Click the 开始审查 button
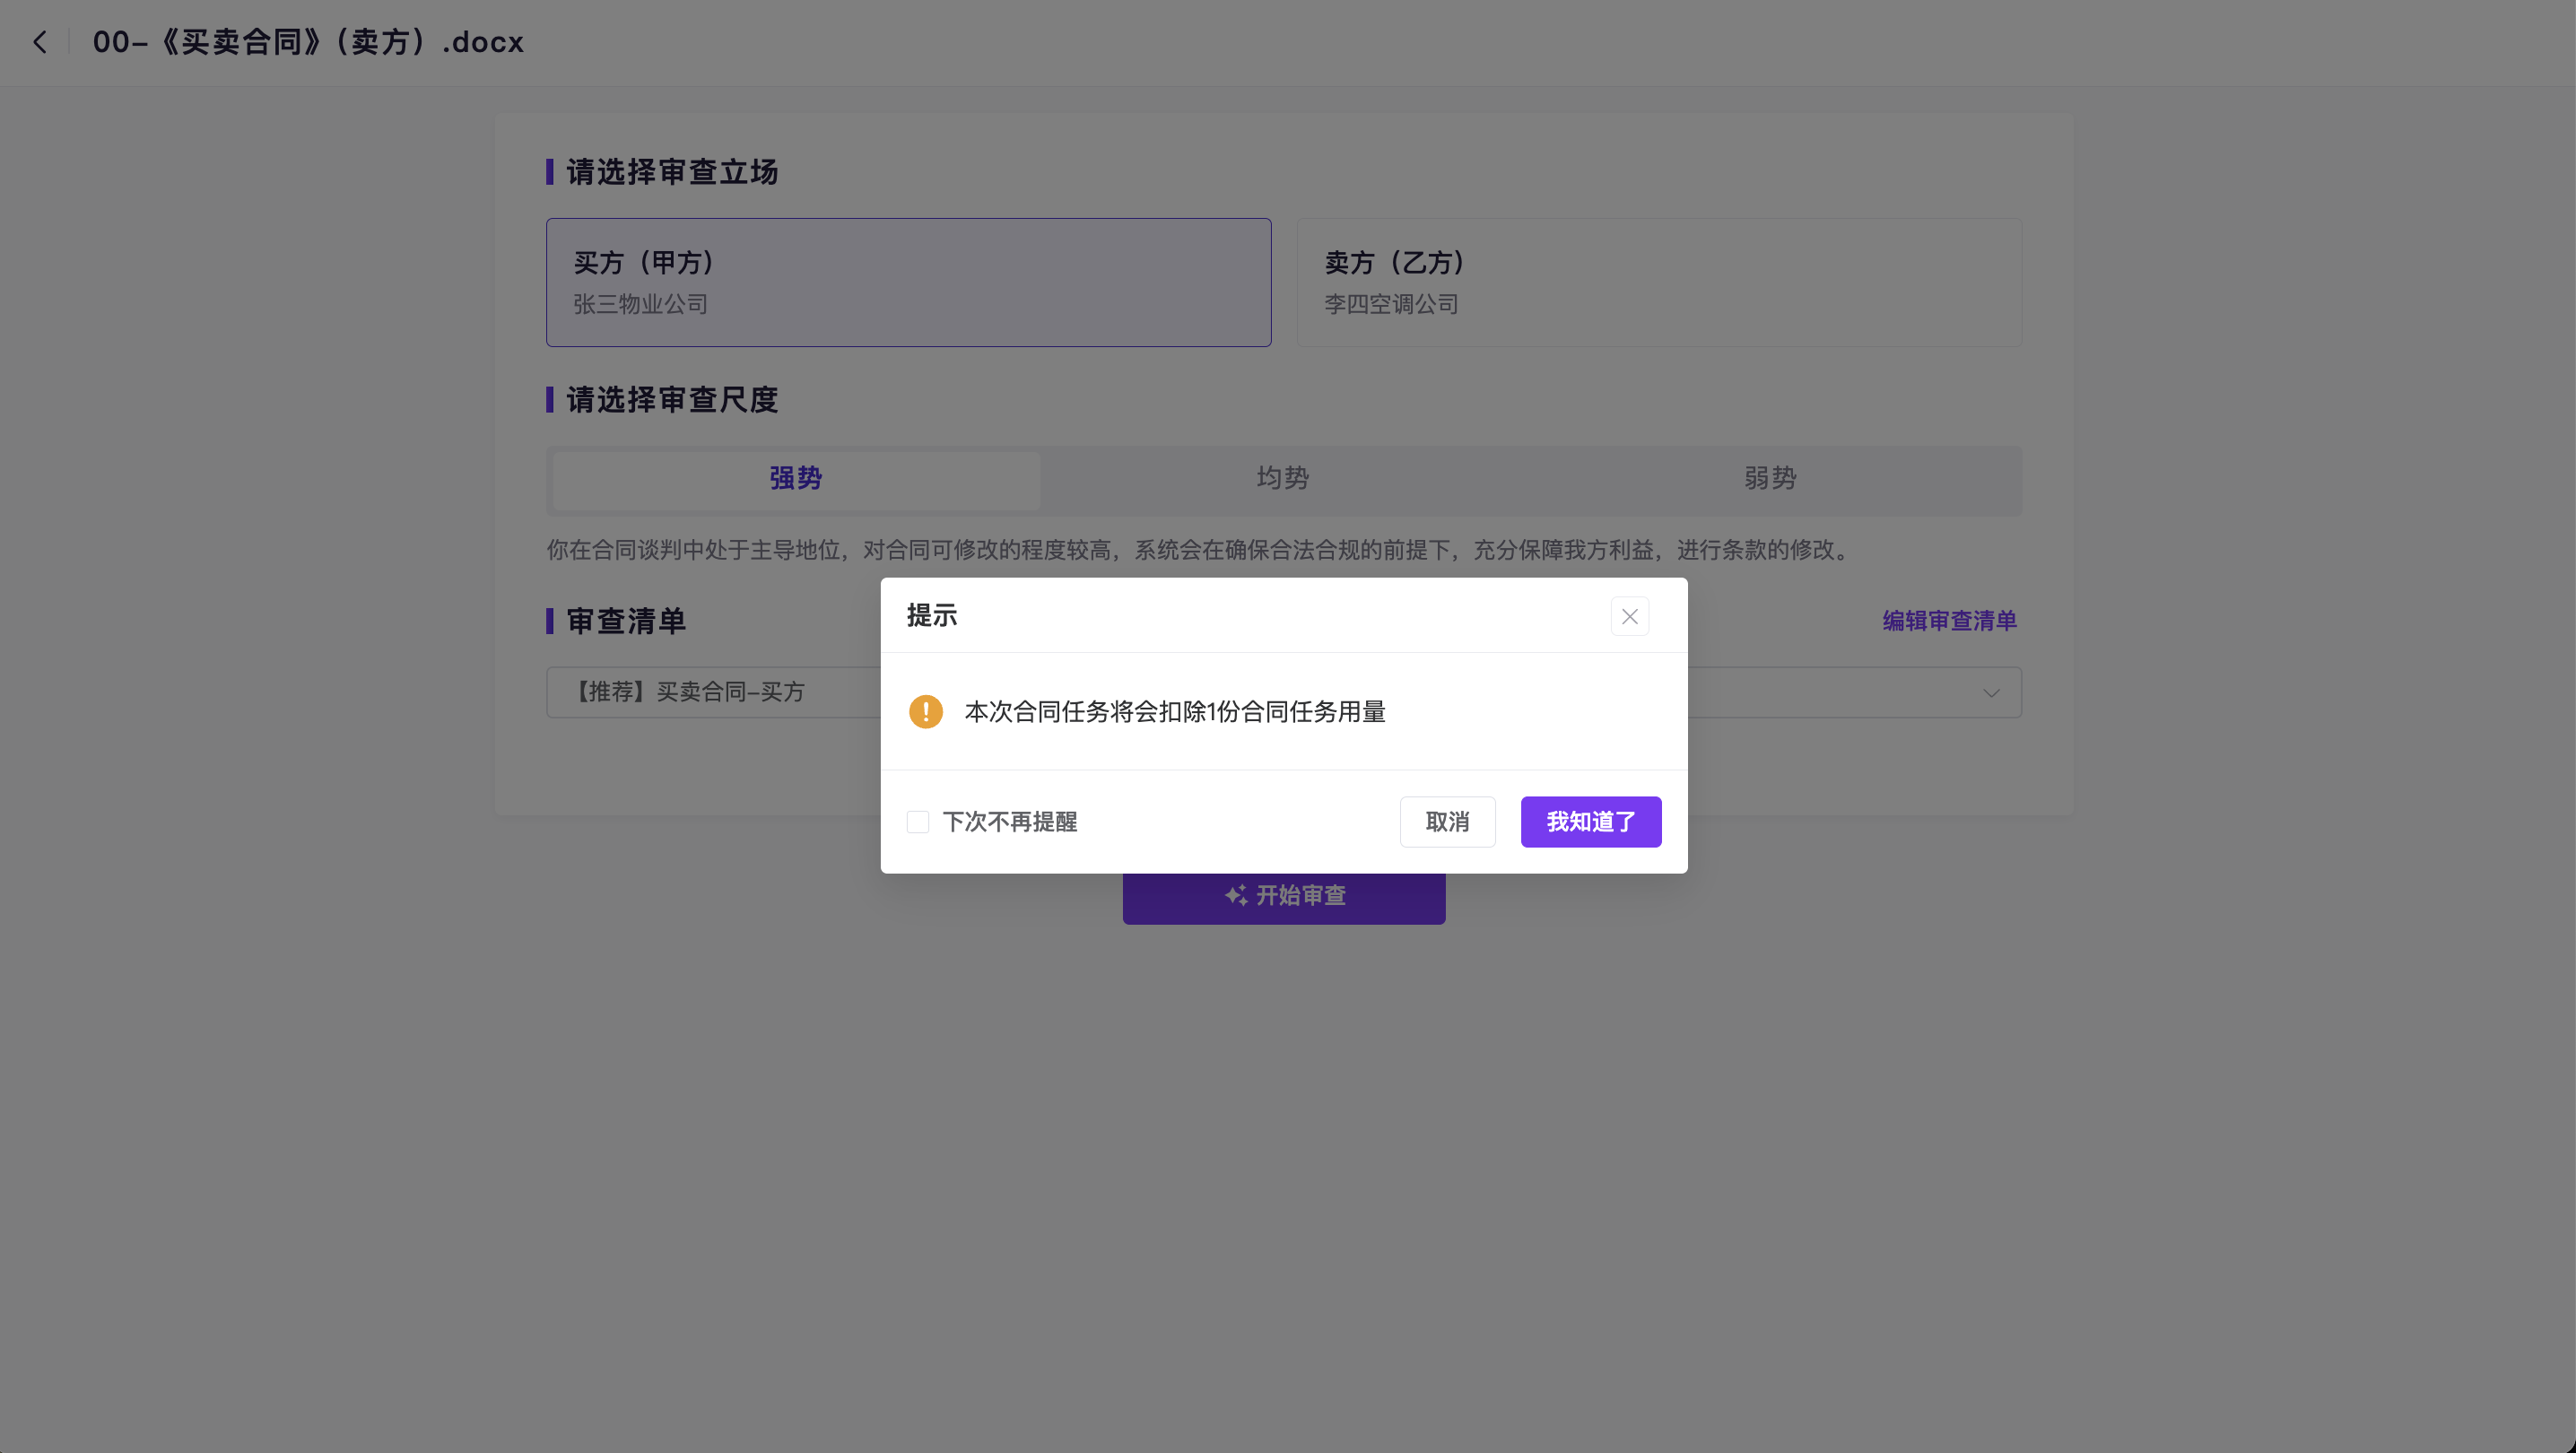Screen dimensions: 2576x1453 (x=1300, y=898)
